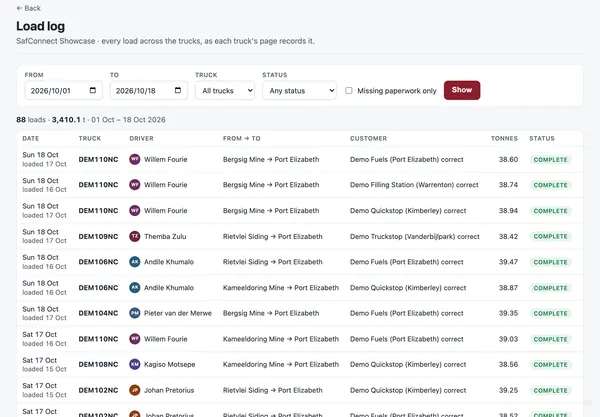Click the Load log heading
The height and width of the screenshot is (417, 600).
(41, 26)
